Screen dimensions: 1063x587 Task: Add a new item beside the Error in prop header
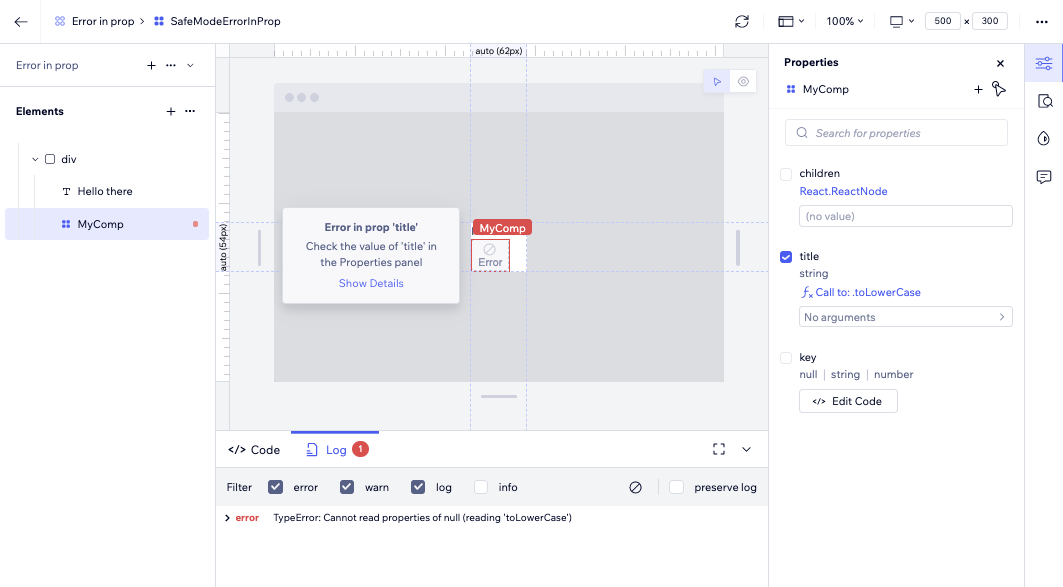pos(151,65)
